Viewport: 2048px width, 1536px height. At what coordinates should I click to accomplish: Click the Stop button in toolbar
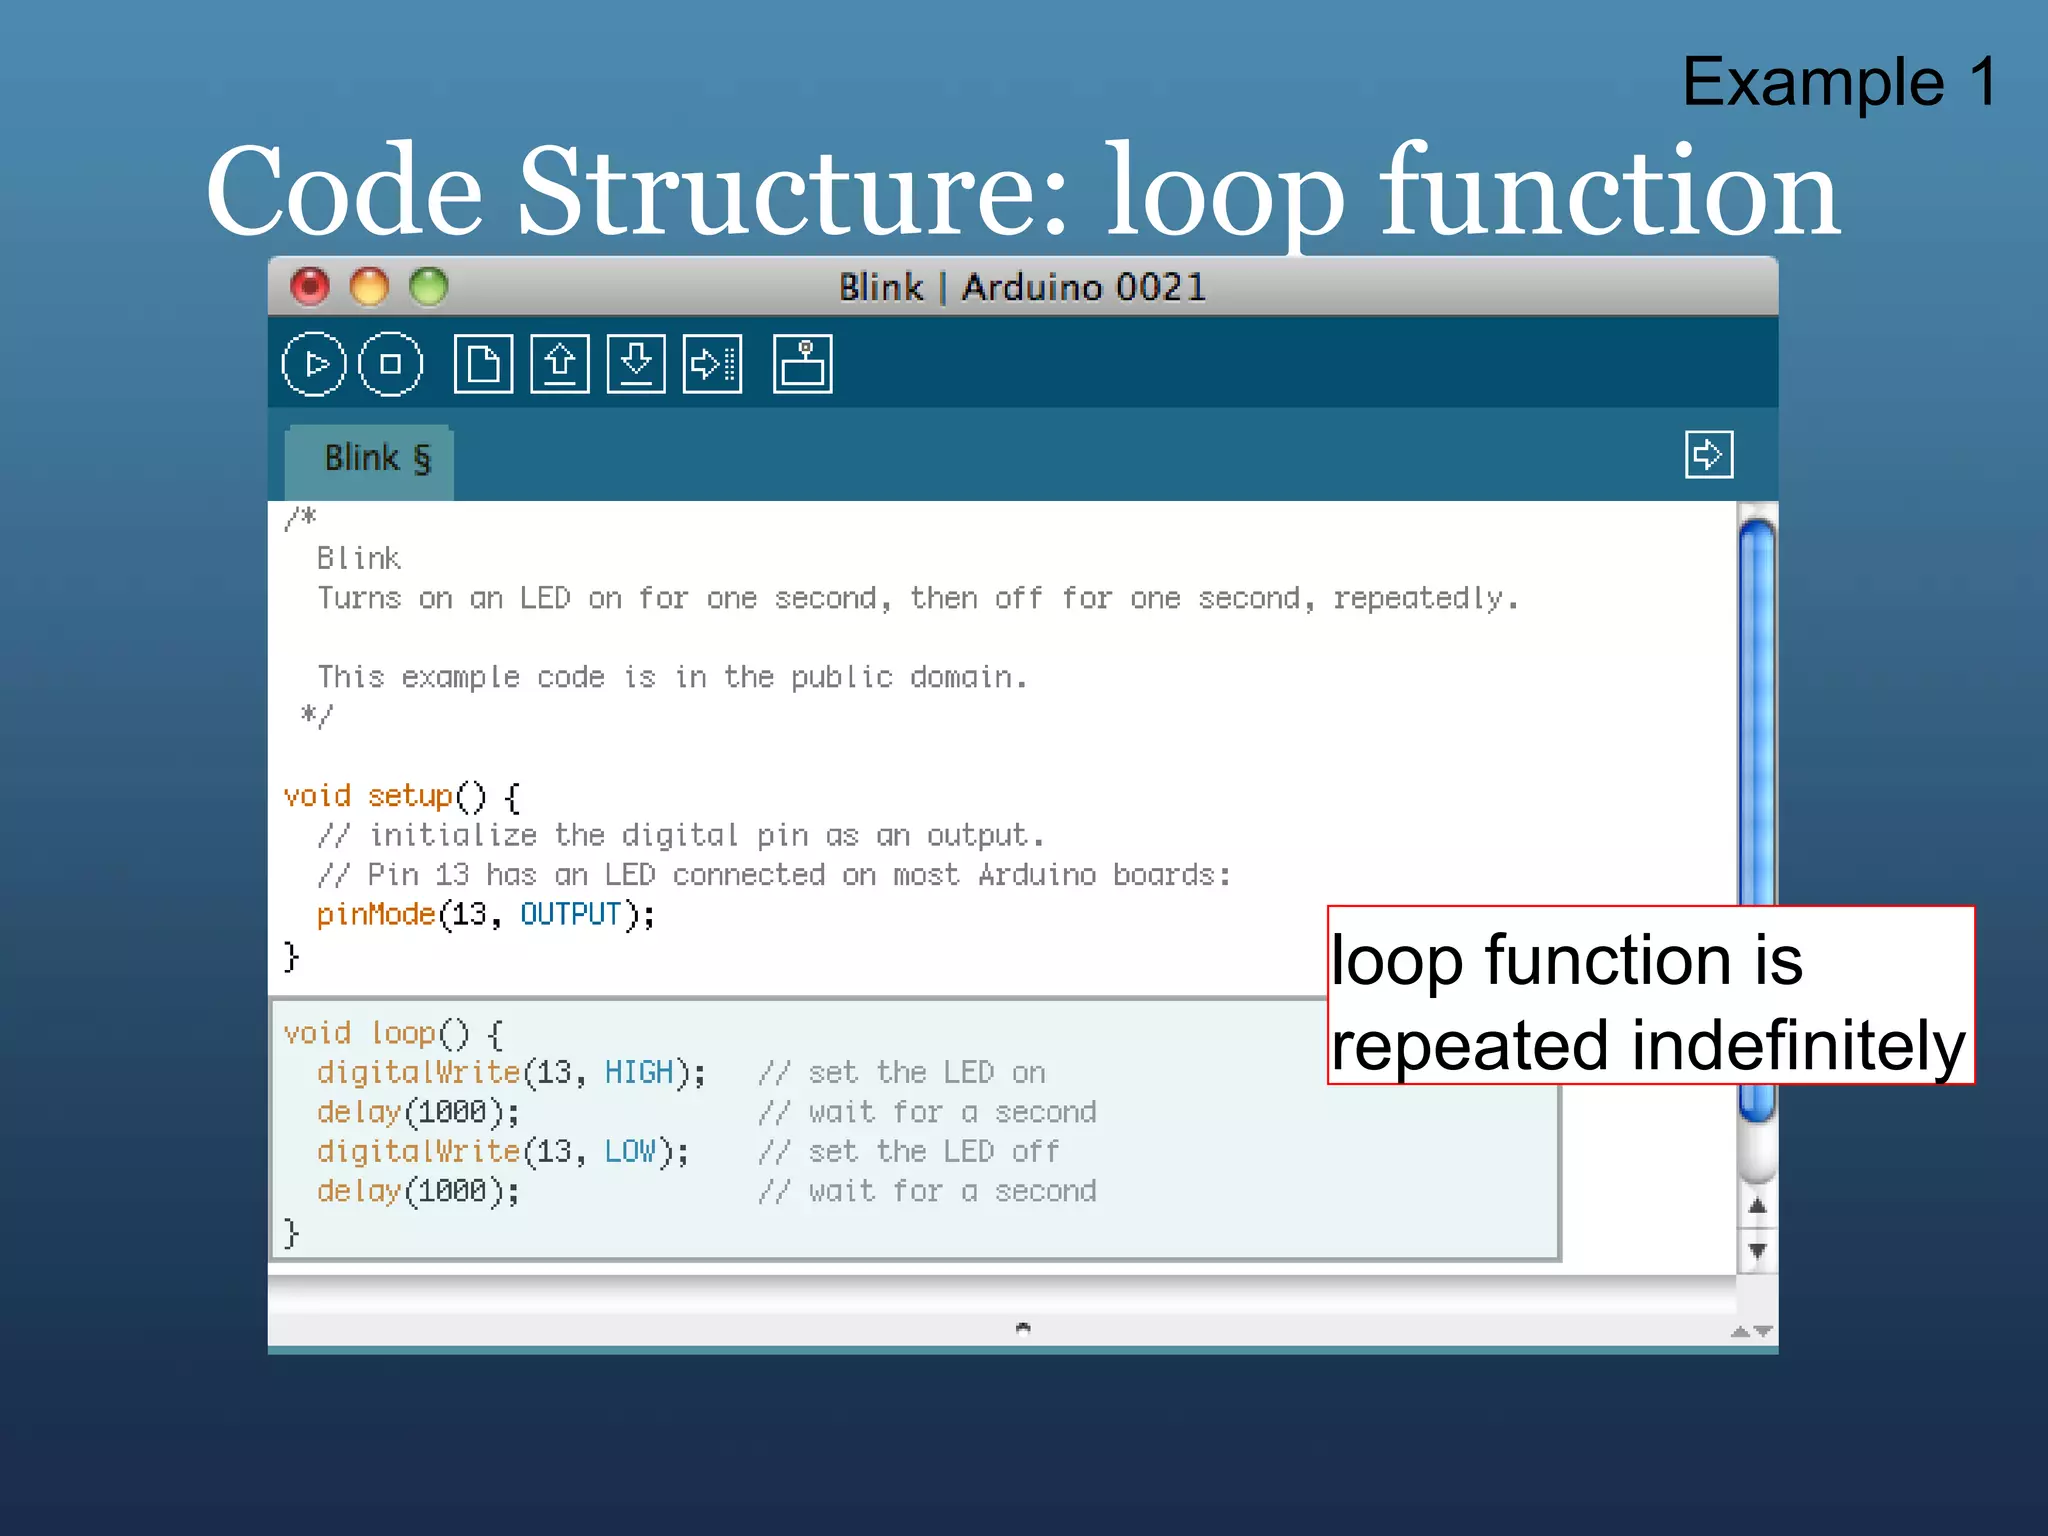pyautogui.click(x=390, y=364)
